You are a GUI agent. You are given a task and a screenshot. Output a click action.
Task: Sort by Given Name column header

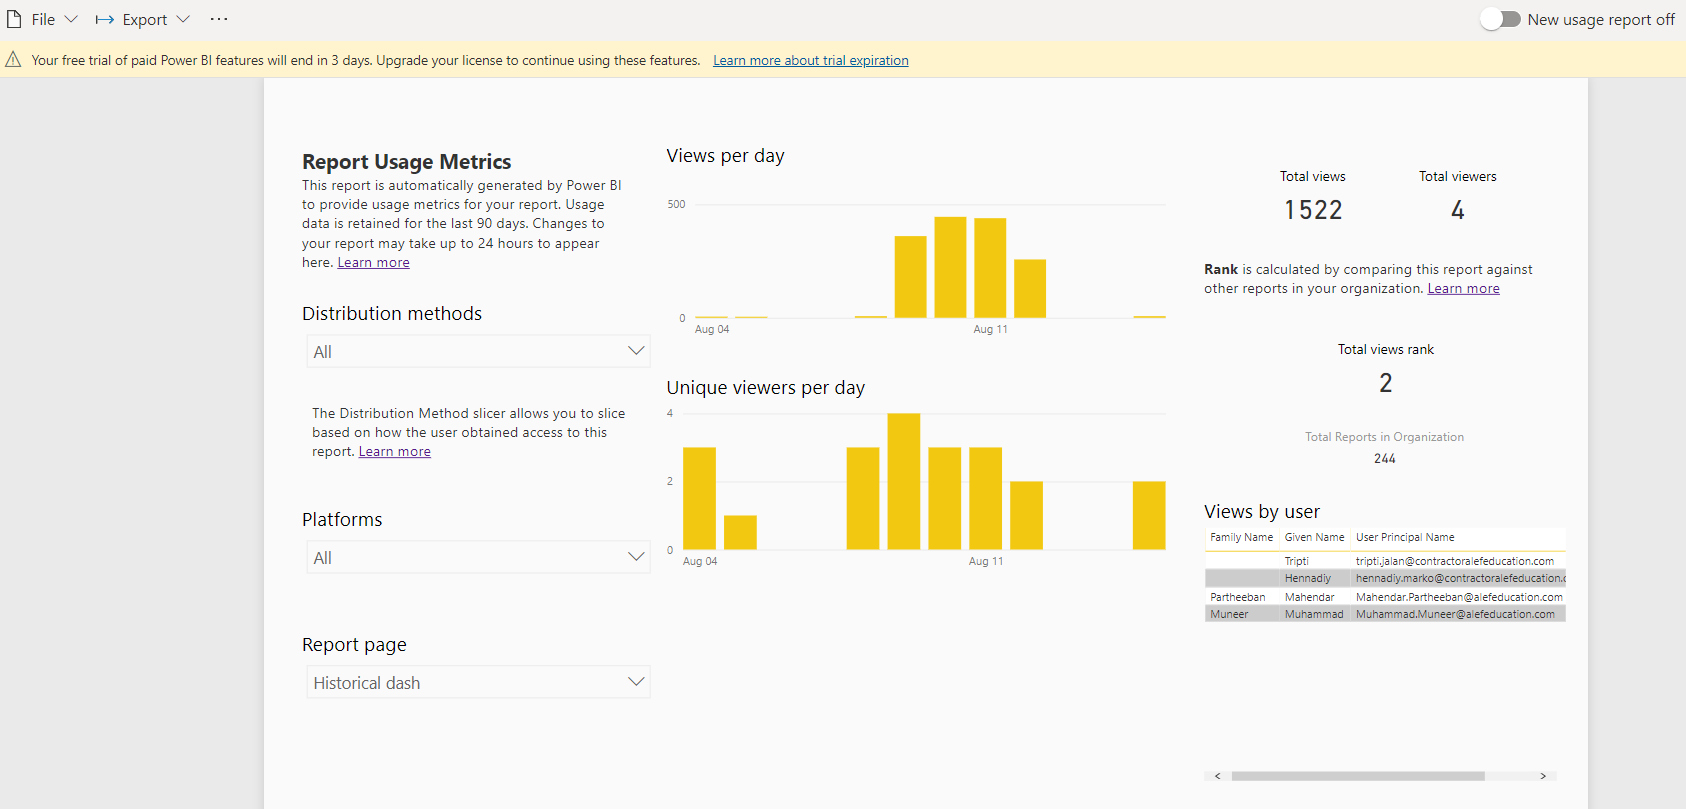(x=1314, y=537)
